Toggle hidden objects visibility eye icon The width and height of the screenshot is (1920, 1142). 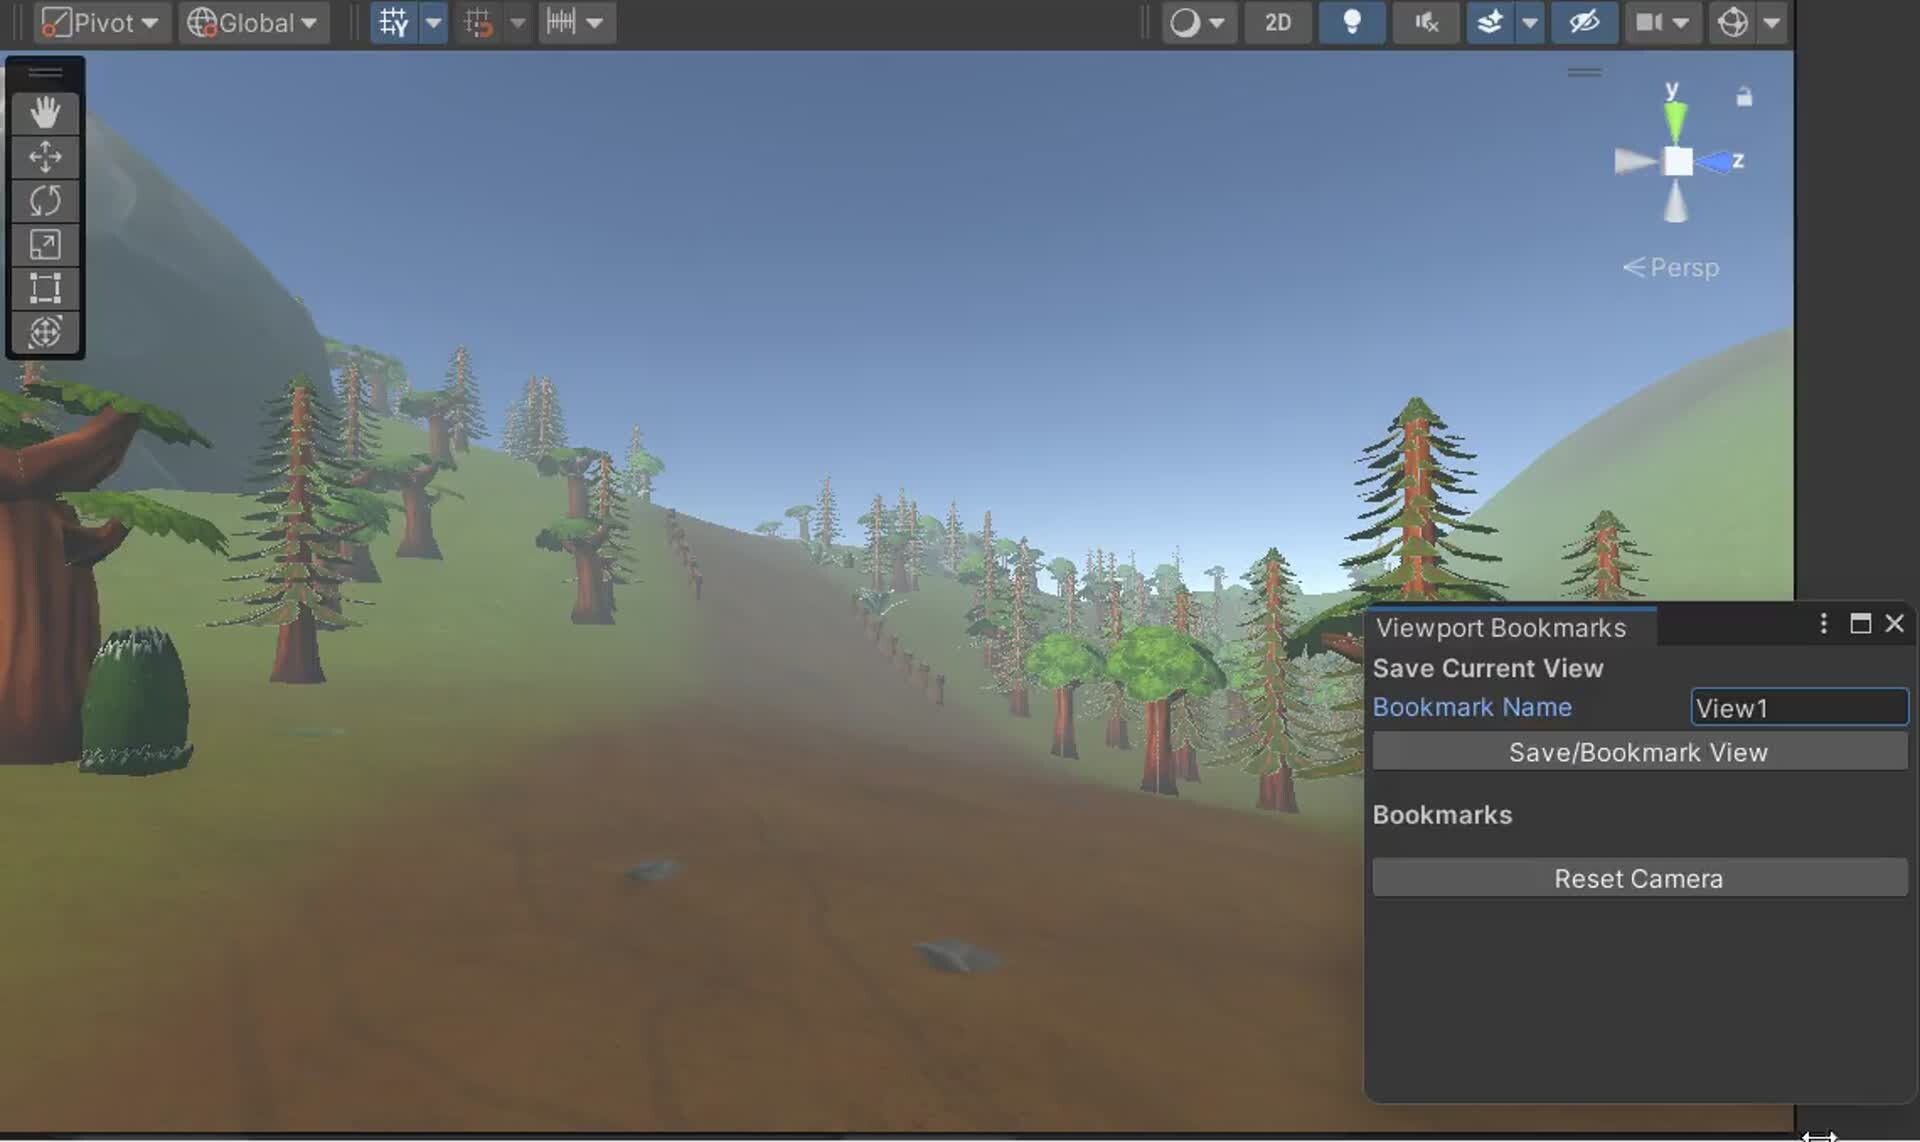tap(1583, 23)
